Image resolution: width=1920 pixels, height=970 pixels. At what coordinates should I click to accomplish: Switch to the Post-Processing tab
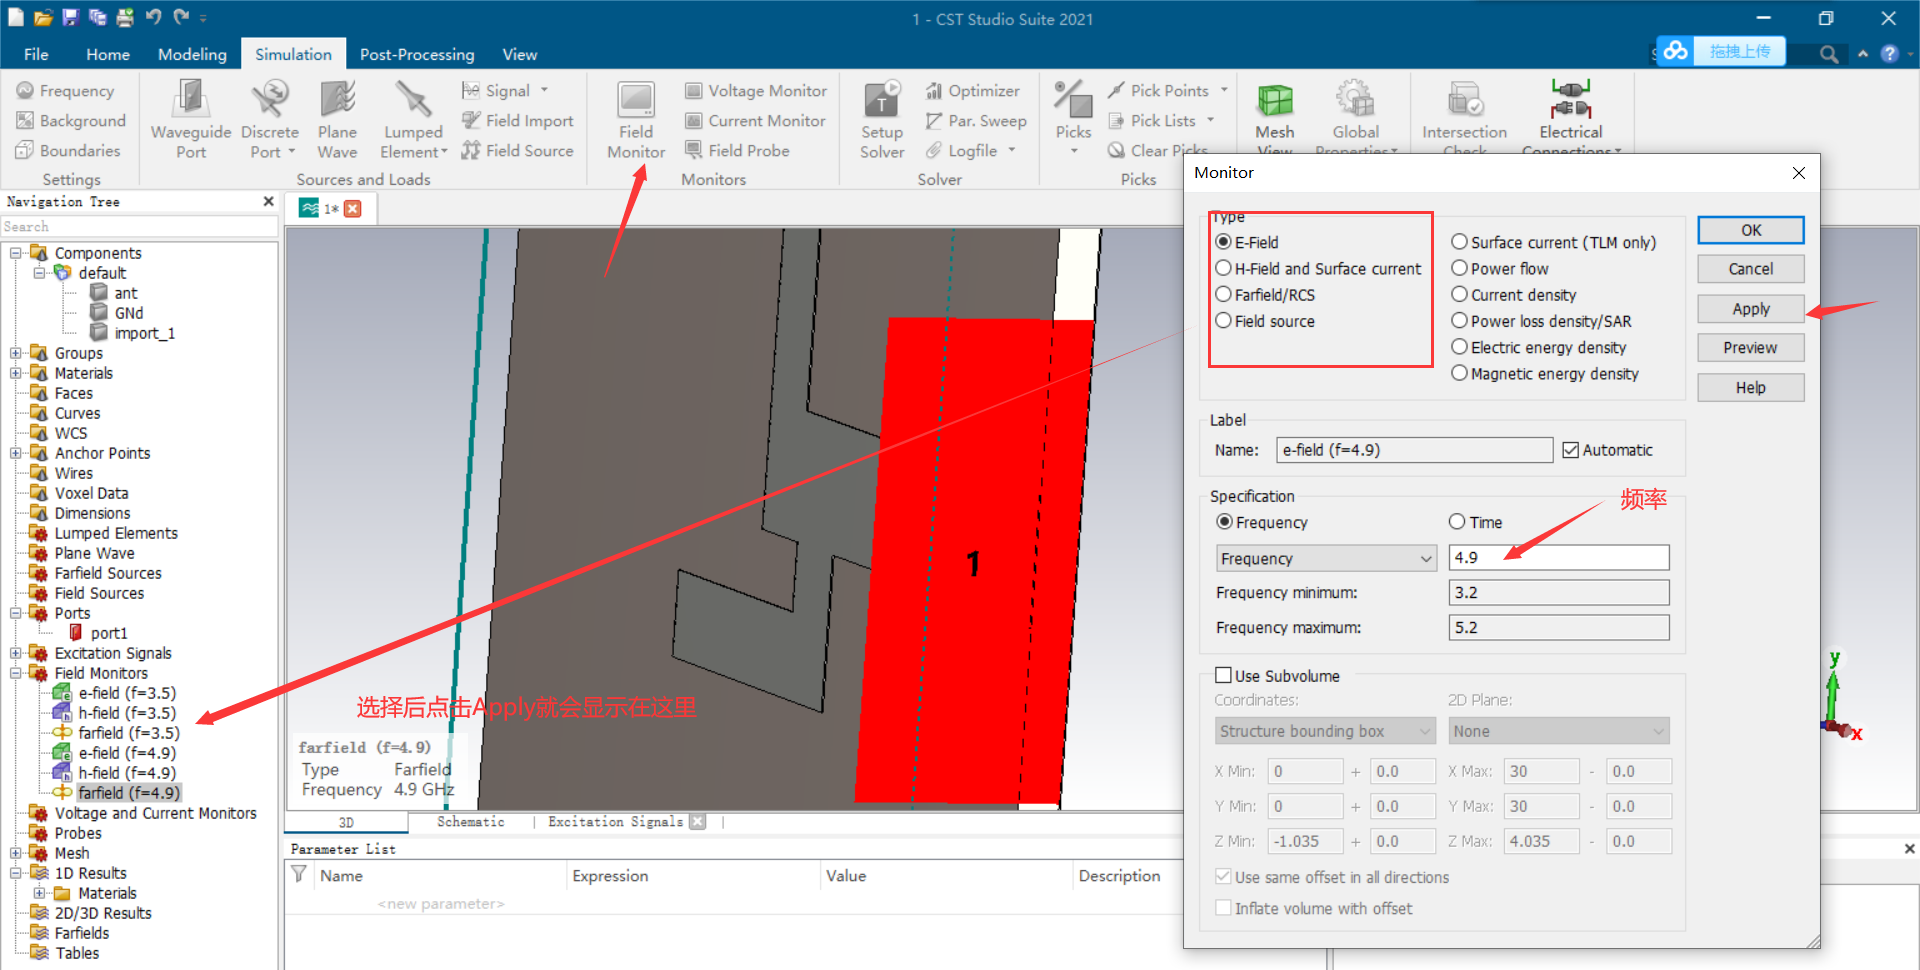(x=417, y=54)
